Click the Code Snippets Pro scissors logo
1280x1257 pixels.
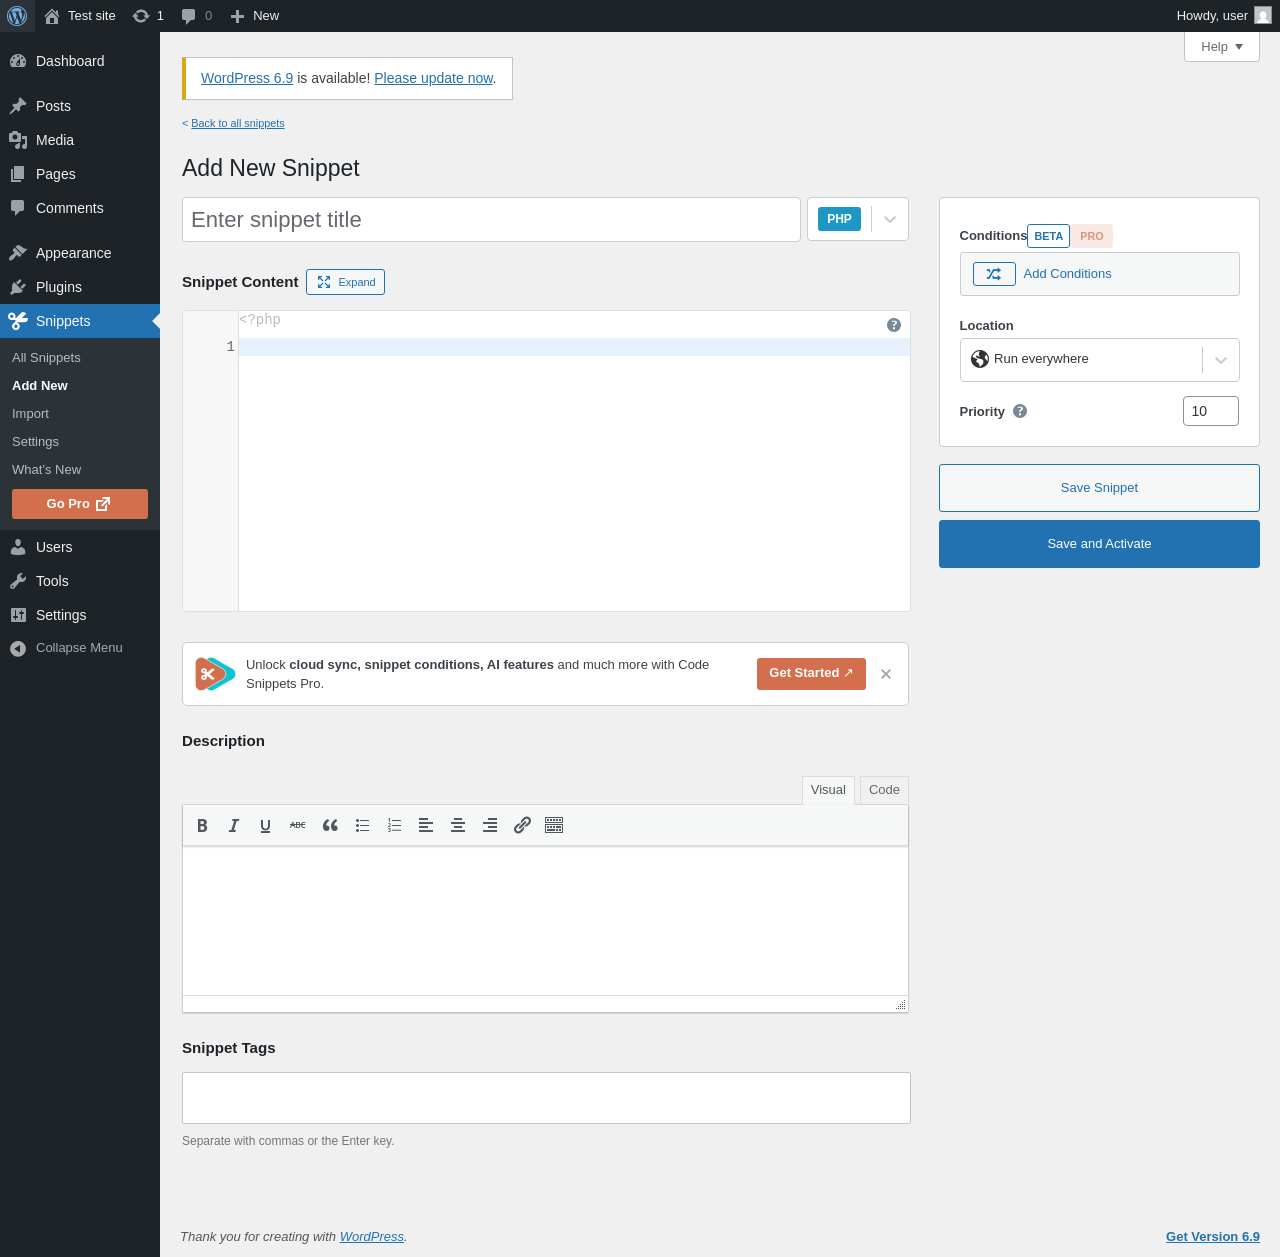coord(215,674)
